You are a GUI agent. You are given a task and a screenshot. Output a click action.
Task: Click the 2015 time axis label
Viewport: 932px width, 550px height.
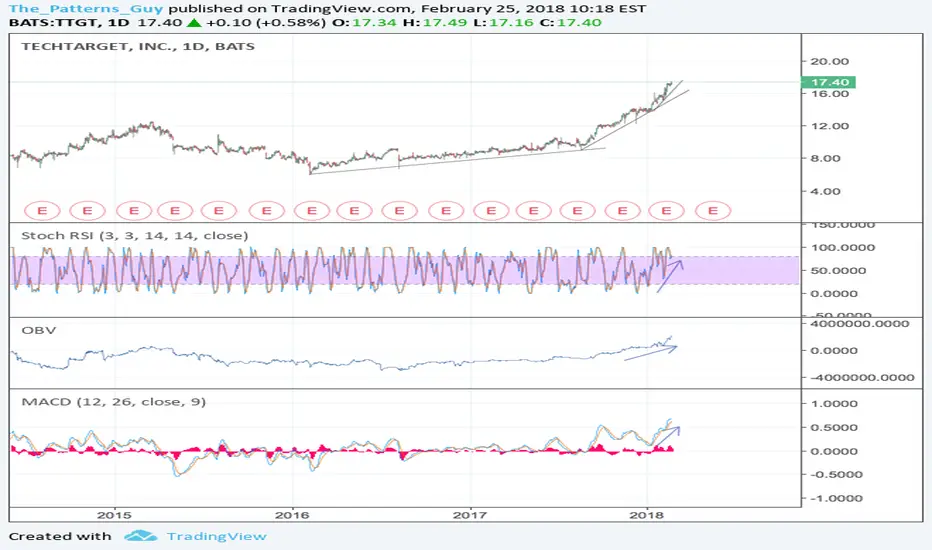point(114,515)
